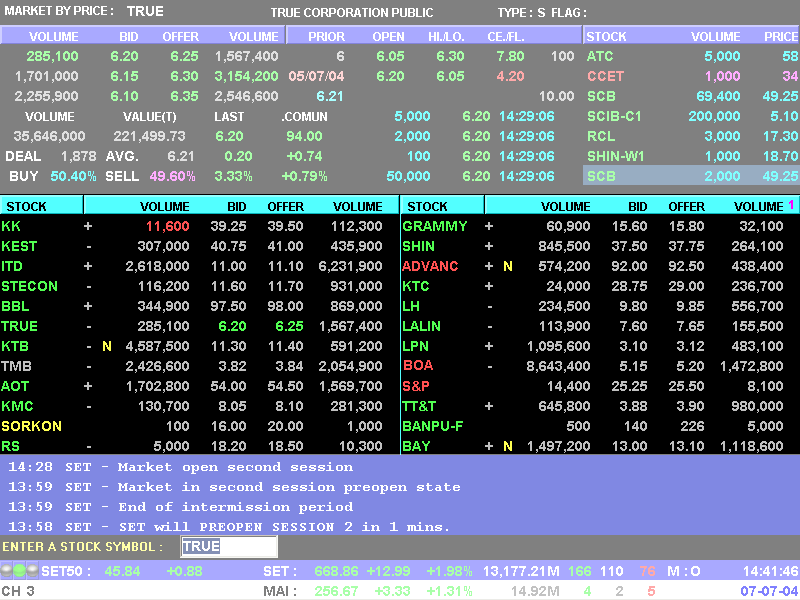The width and height of the screenshot is (800, 600).
Task: Select the GRAMMY stock symbol
Action: 435,226
